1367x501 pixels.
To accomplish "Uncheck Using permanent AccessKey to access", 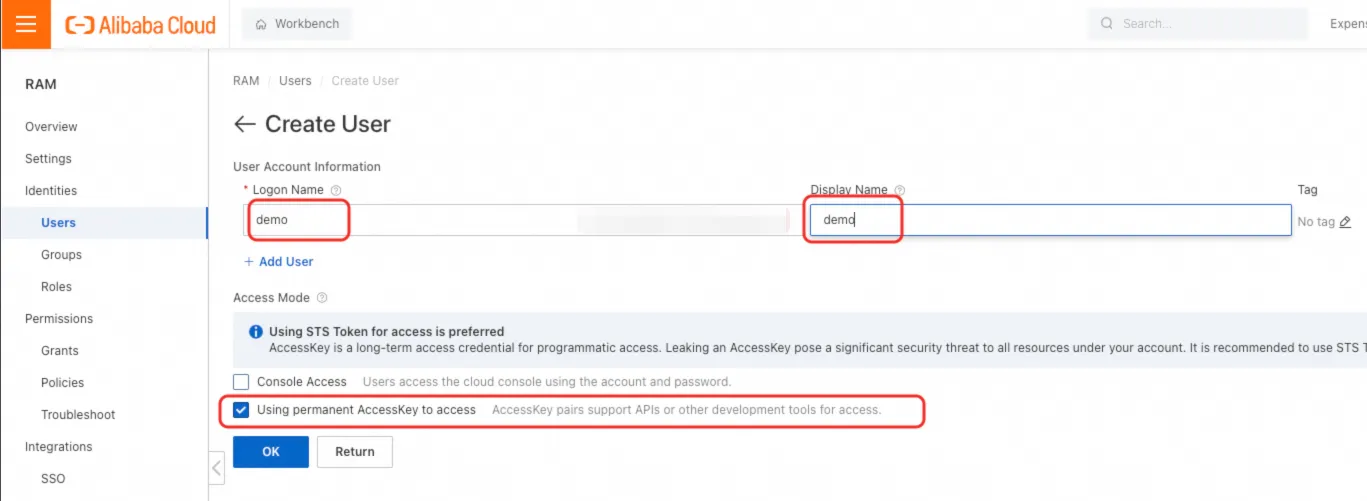I will tap(241, 410).
